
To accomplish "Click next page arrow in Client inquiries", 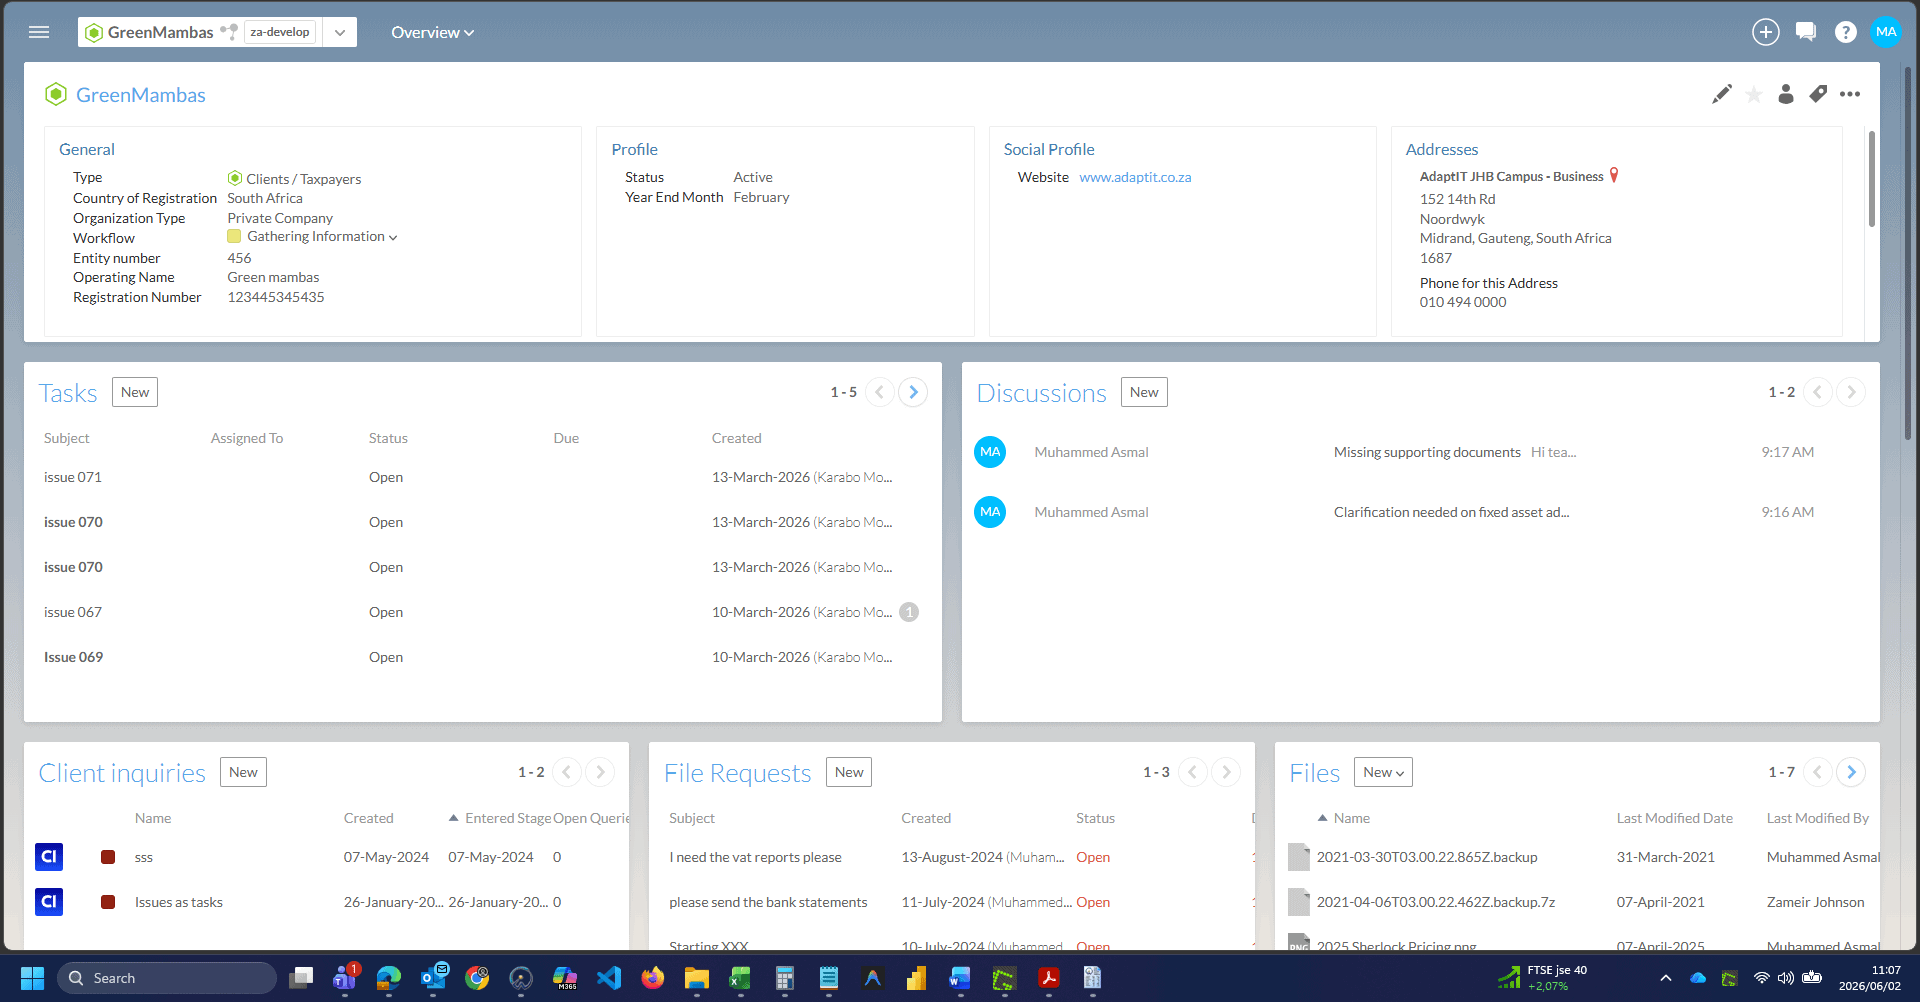I will pyautogui.click(x=600, y=772).
